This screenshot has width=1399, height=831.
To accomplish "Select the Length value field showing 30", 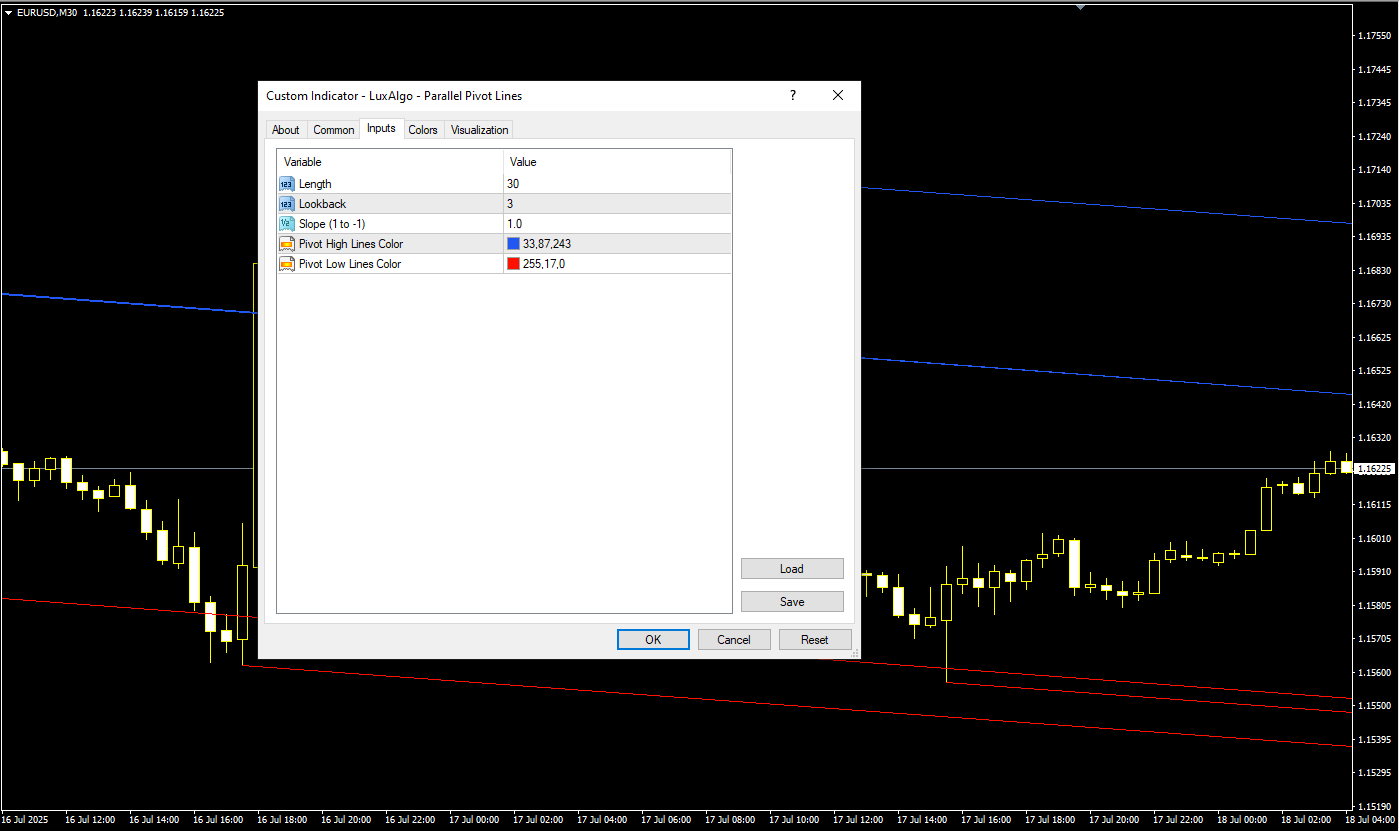I will (x=617, y=184).
